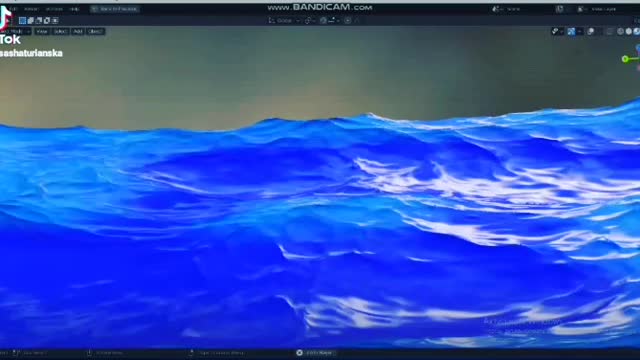The image size is (640, 360).
Task: Open the Render menu in top bar
Action: [31, 9]
